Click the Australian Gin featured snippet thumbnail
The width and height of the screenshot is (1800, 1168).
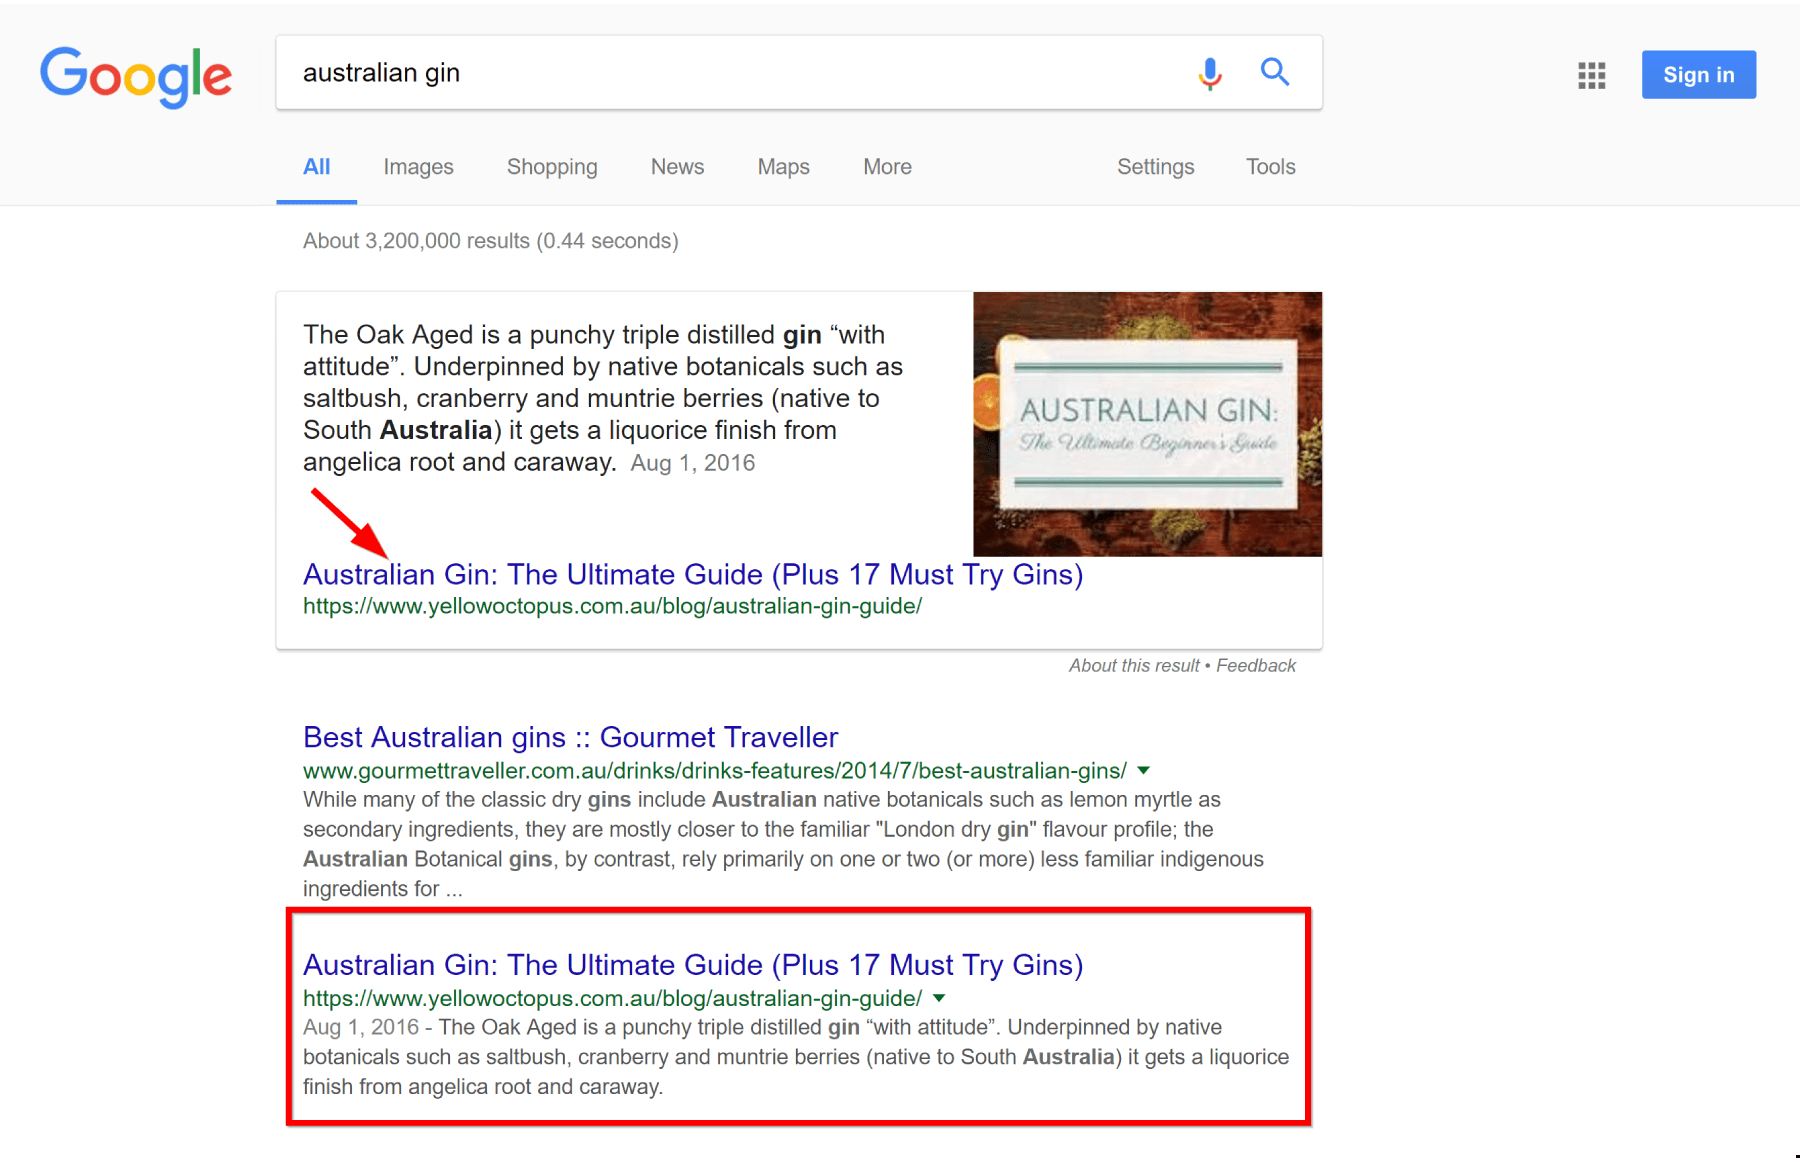[x=1147, y=424]
